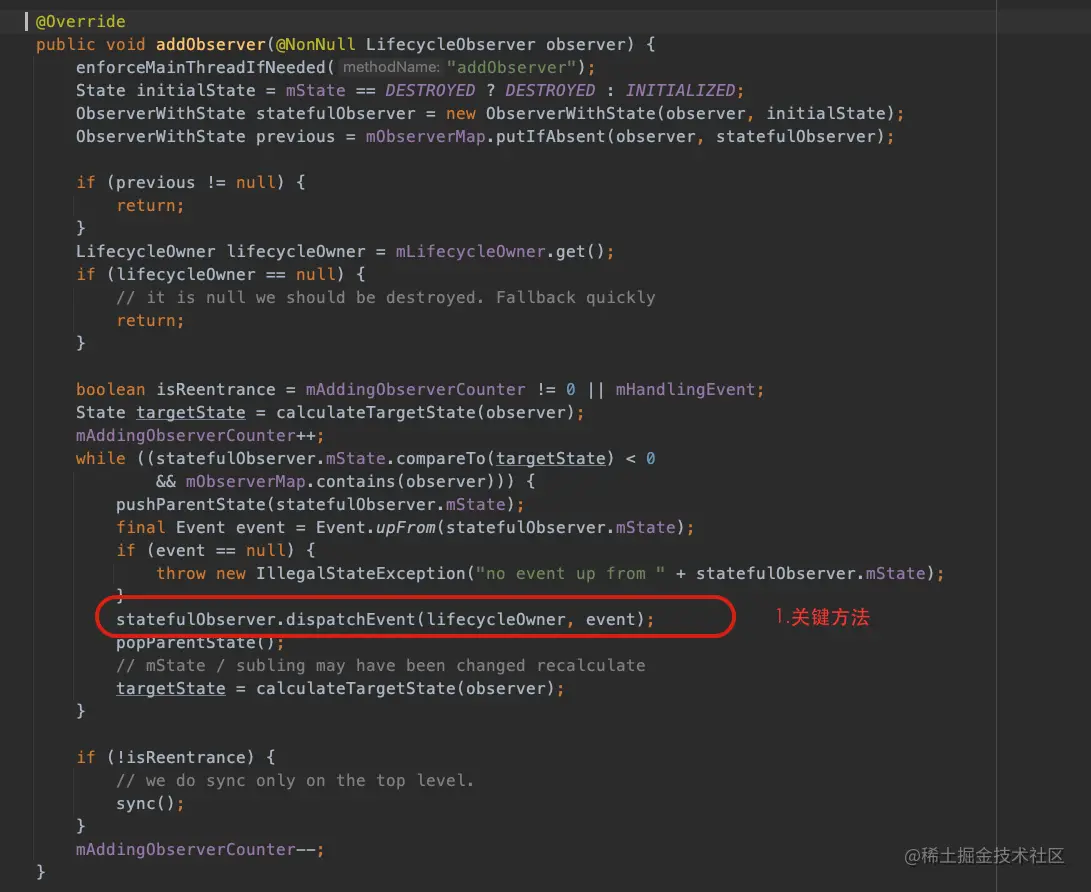Click isReentrance in its boolean declaration
The width and height of the screenshot is (1091, 892).
[x=216, y=390]
